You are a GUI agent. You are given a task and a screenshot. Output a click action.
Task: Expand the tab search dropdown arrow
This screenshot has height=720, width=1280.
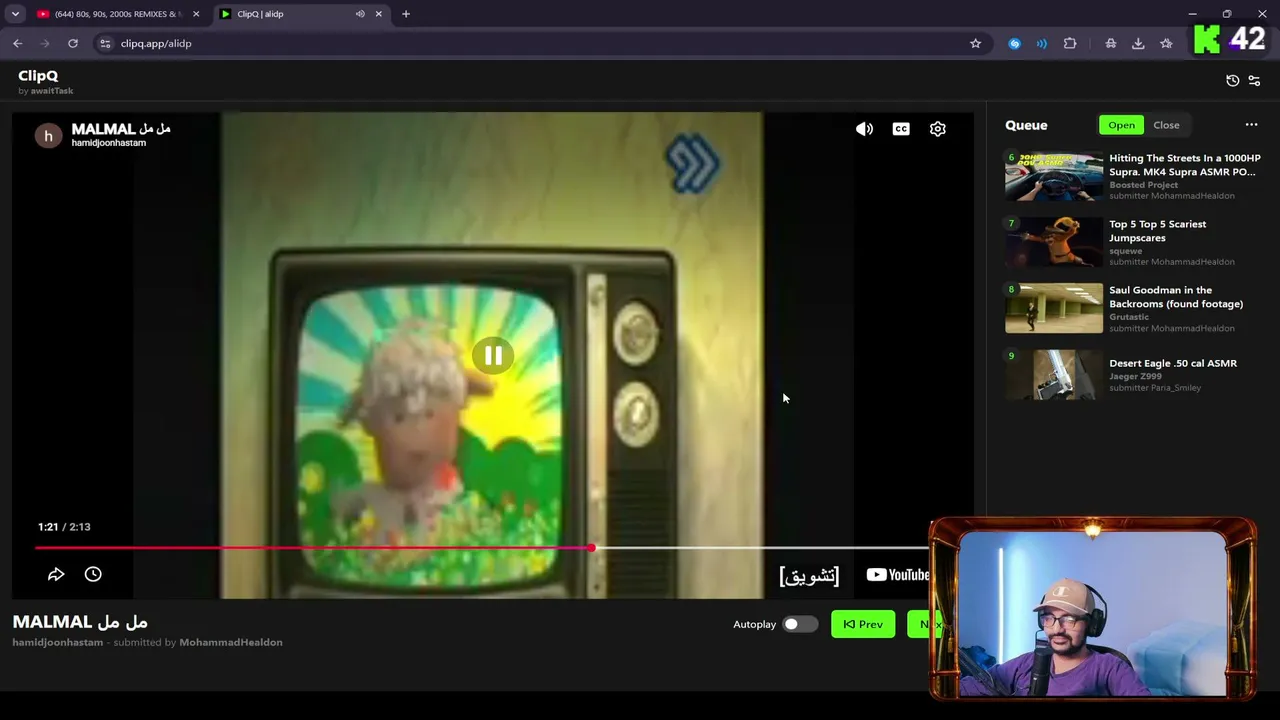(15, 14)
